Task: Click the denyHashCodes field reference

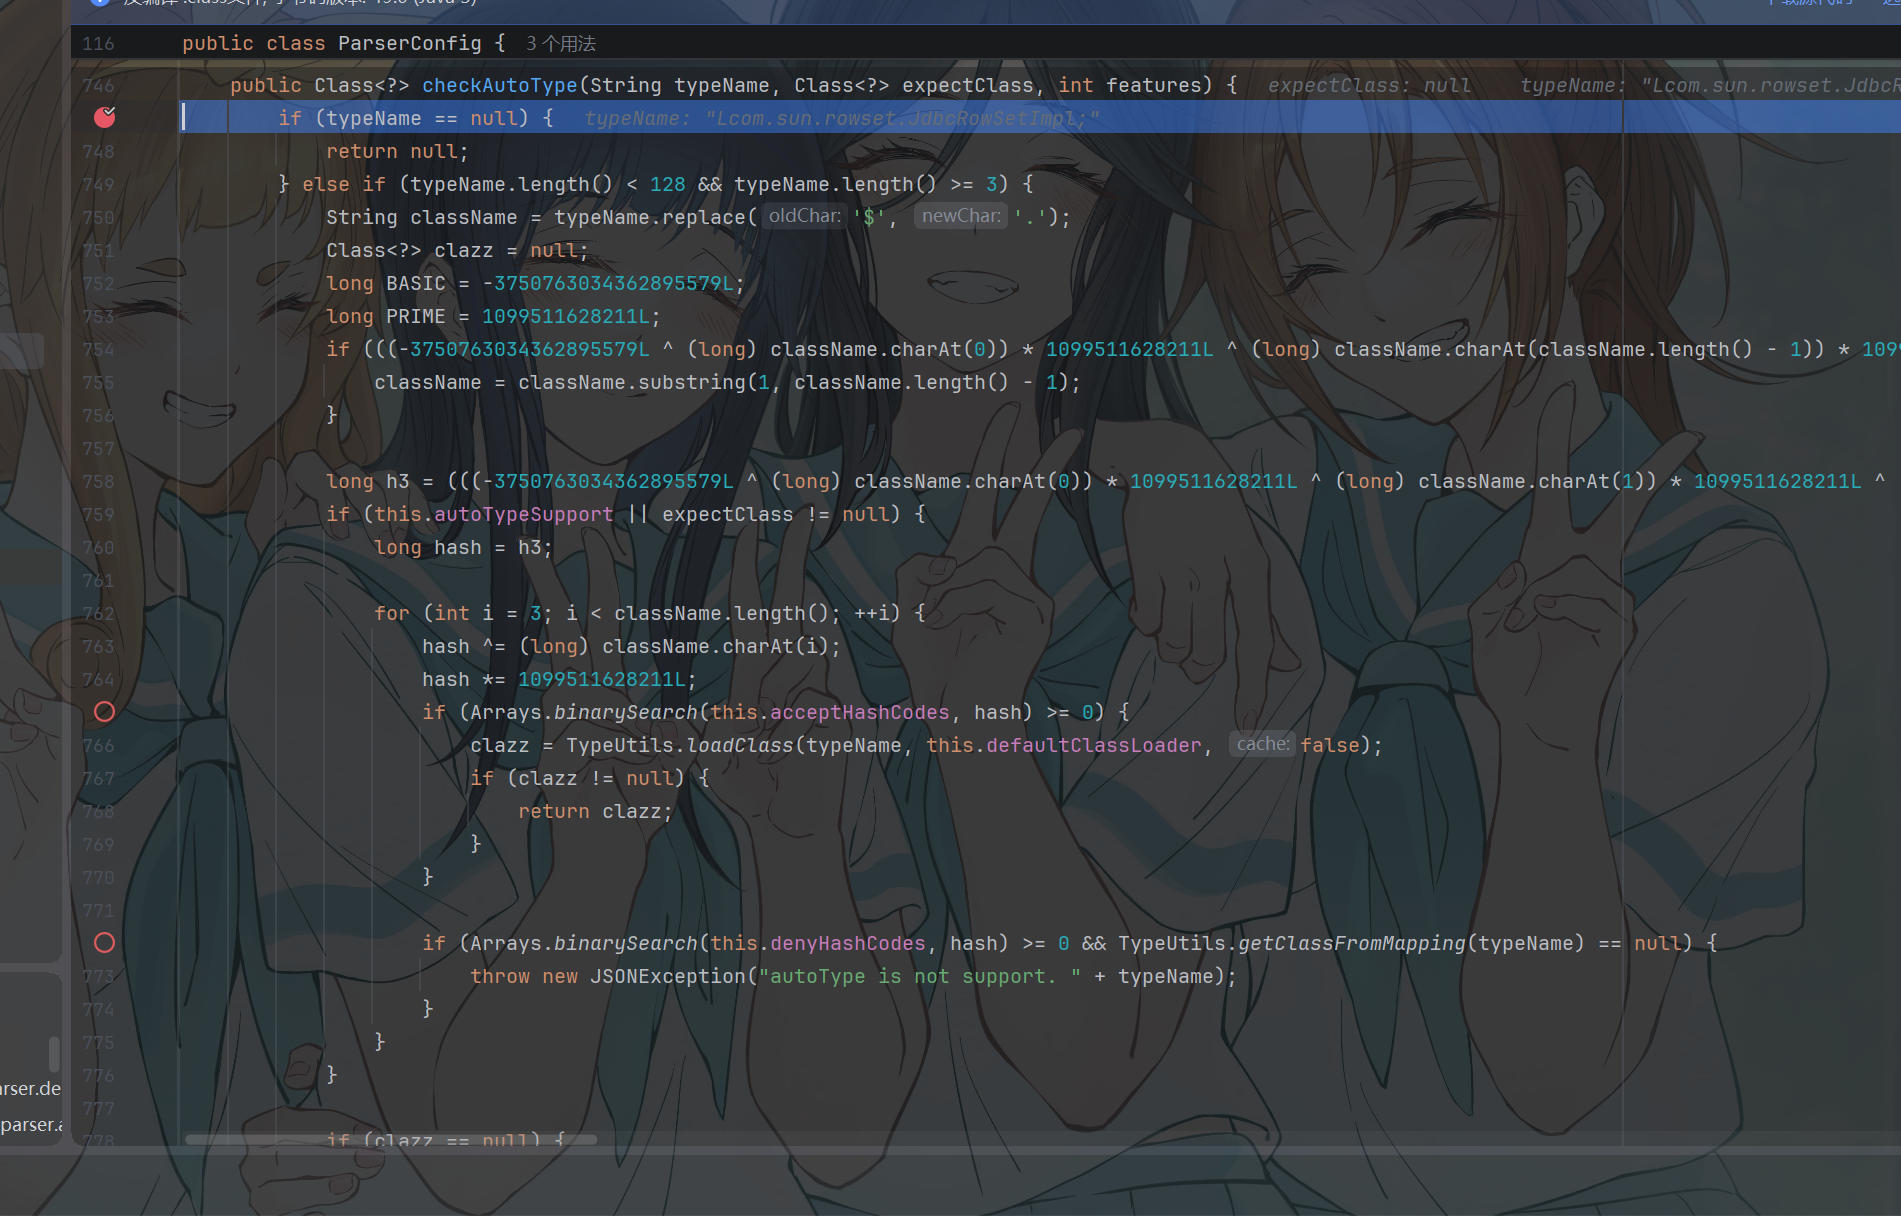Action: (x=848, y=943)
